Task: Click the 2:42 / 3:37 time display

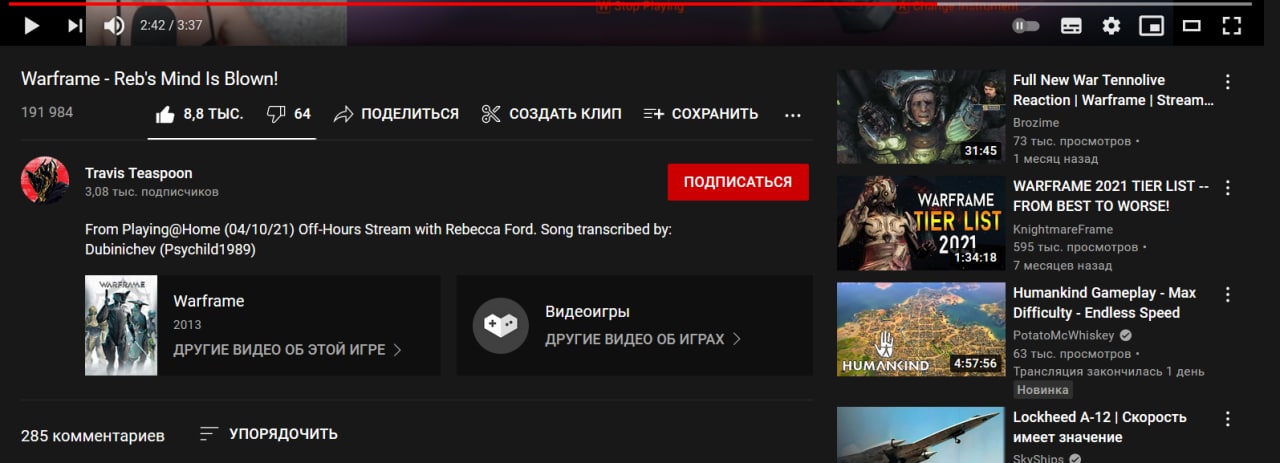Action: pos(171,25)
